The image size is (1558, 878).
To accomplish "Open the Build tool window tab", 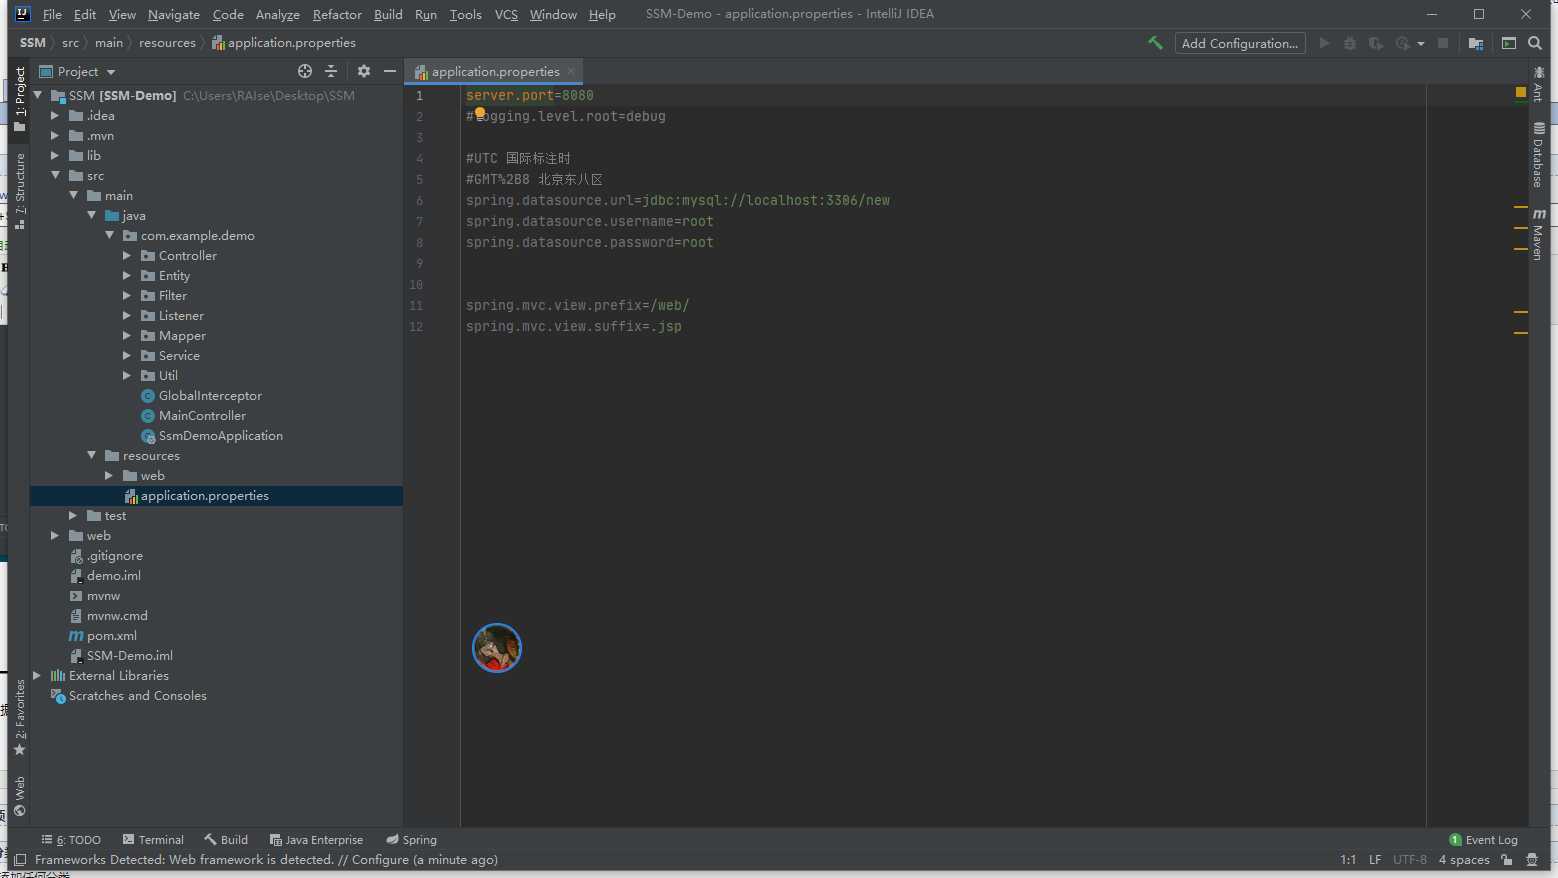I will pyautogui.click(x=226, y=840).
